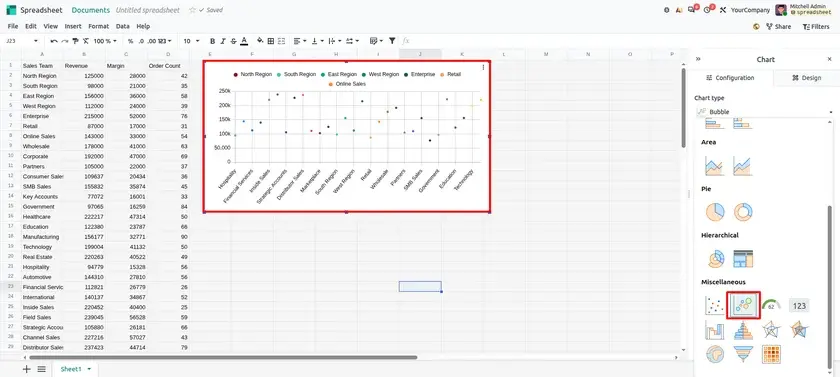Viewport: 840px width, 377px height.
Task: Open the list of all sheets
Action: [42, 369]
